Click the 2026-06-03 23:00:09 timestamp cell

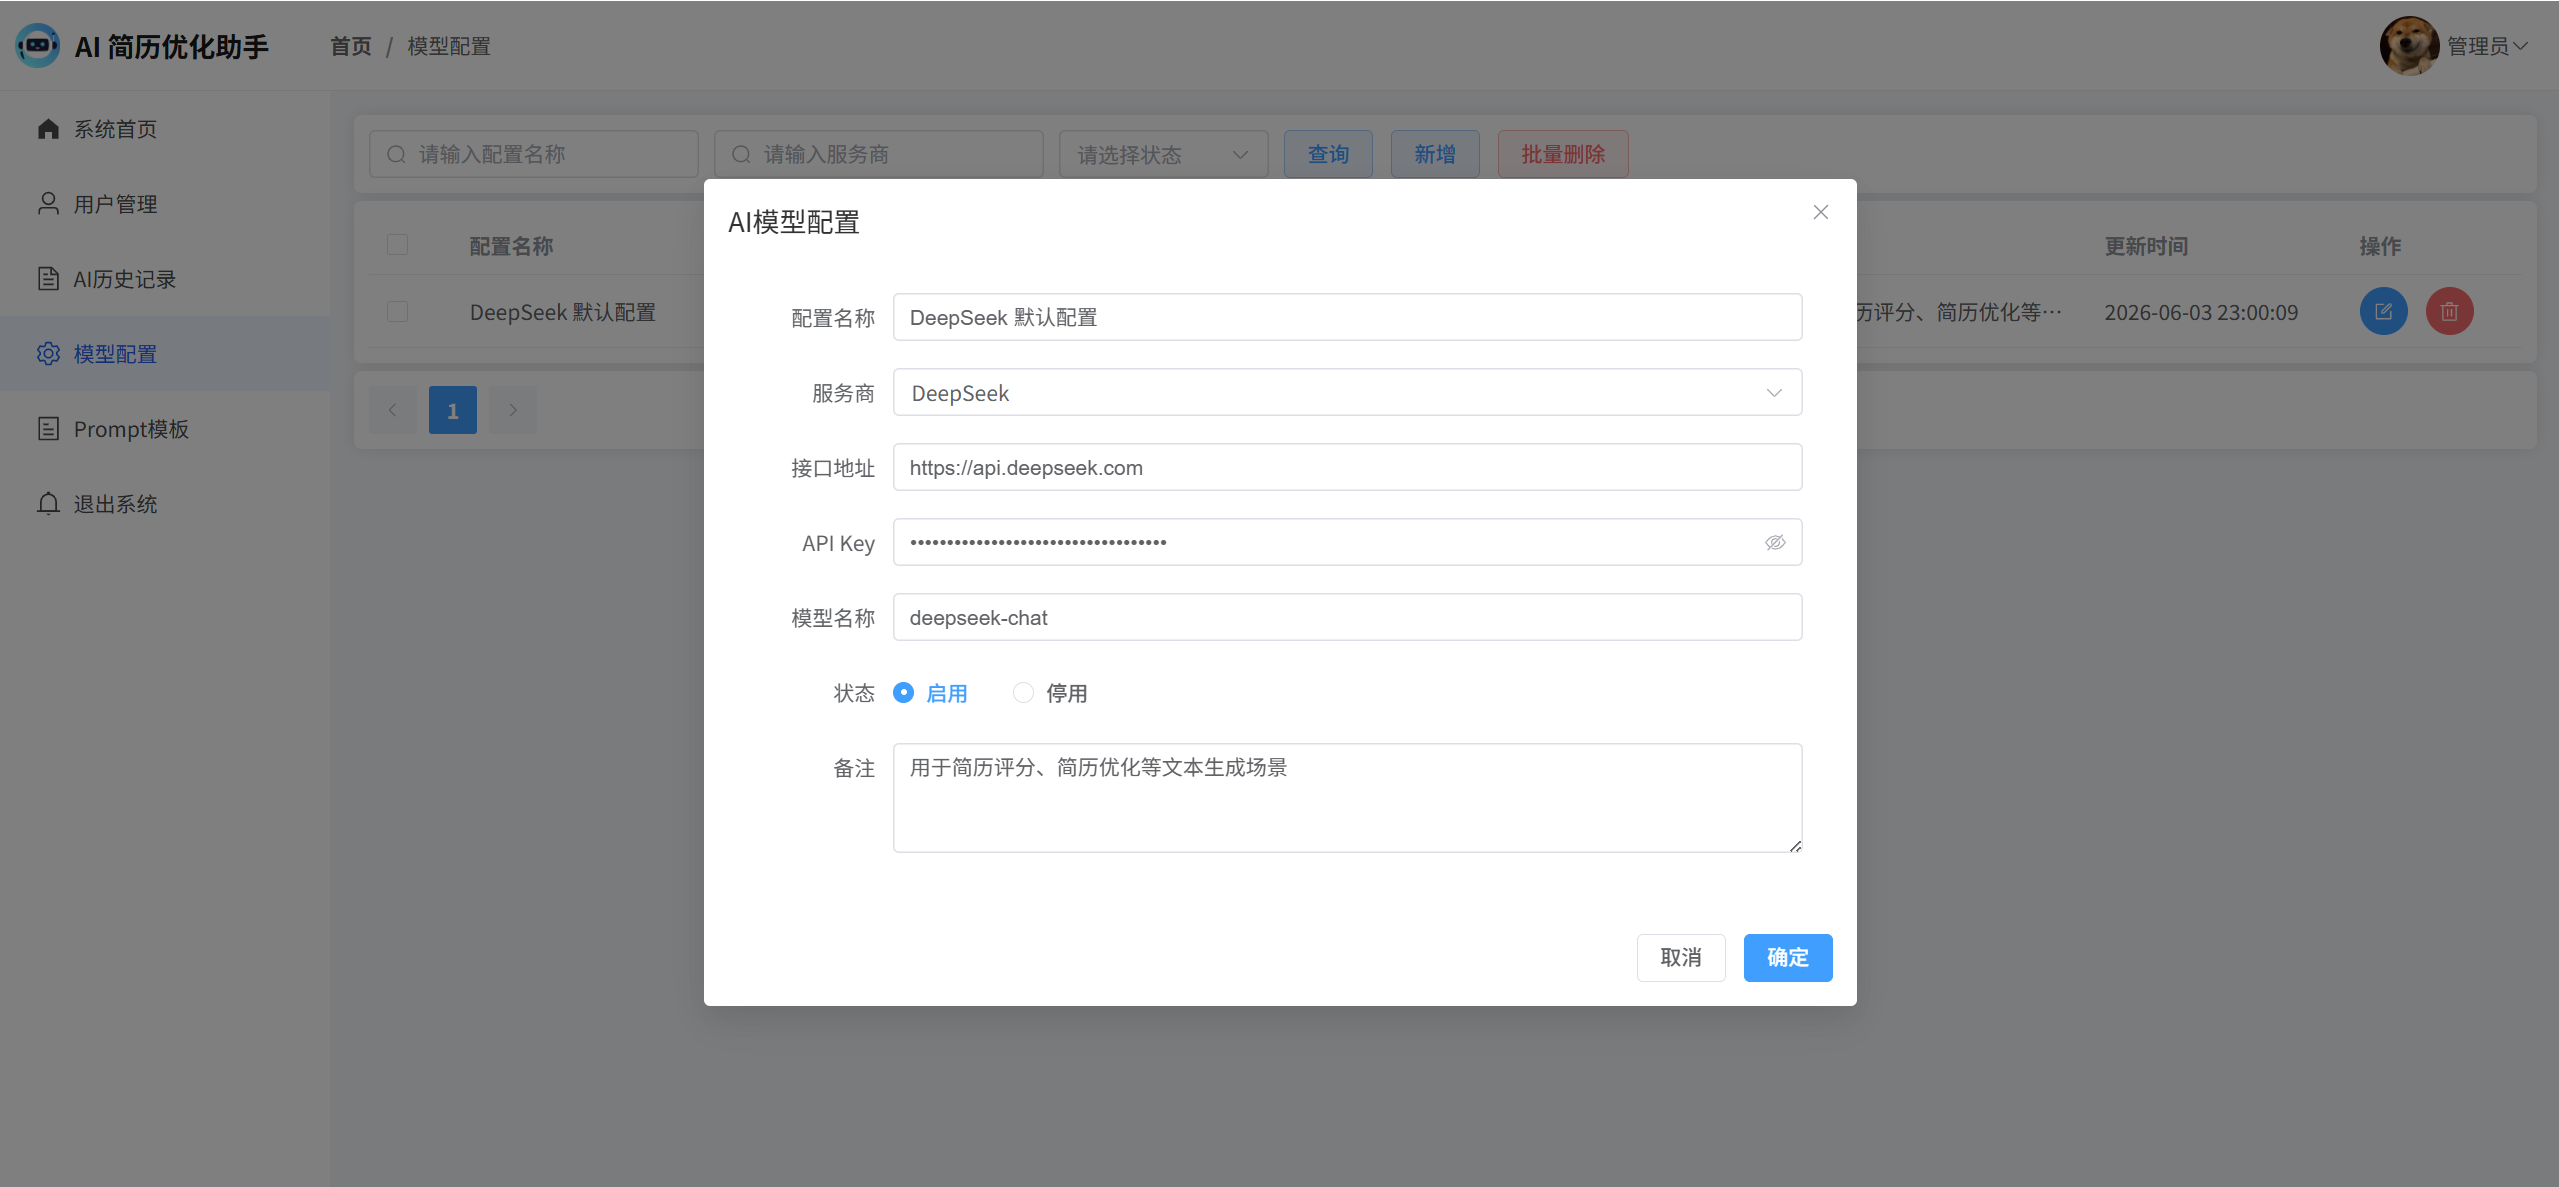point(2201,312)
